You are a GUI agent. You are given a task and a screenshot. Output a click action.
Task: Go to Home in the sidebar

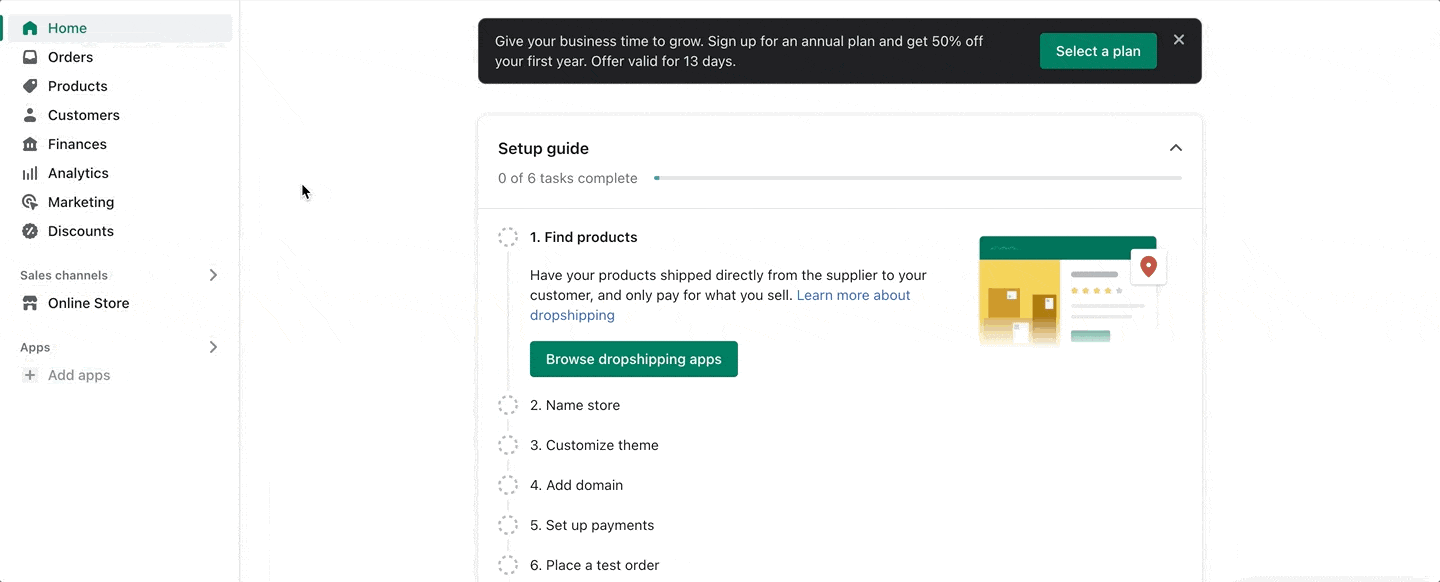point(66,28)
